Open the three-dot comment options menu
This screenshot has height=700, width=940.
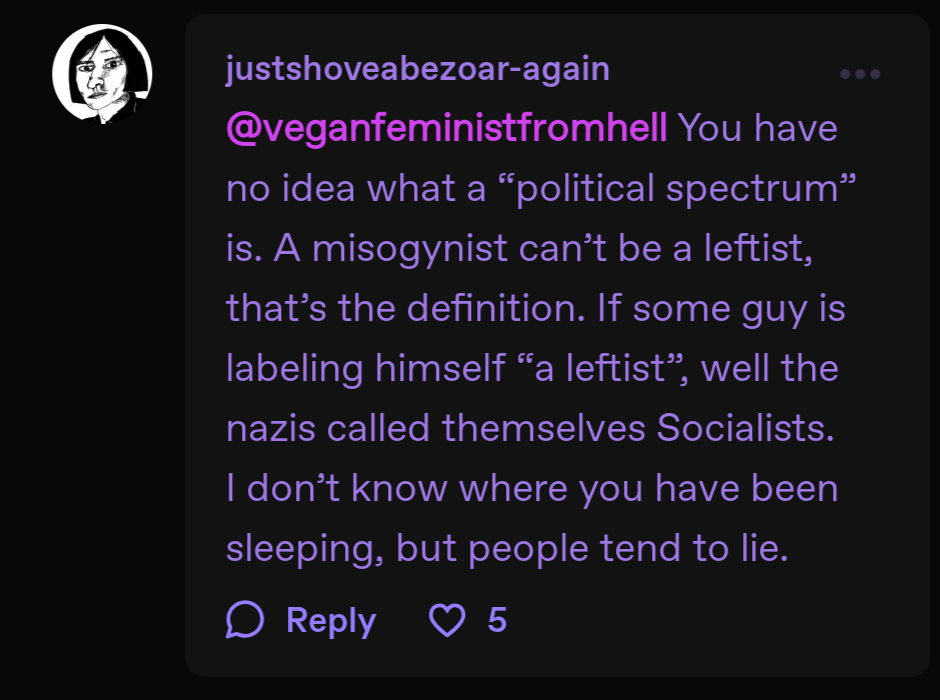(860, 74)
